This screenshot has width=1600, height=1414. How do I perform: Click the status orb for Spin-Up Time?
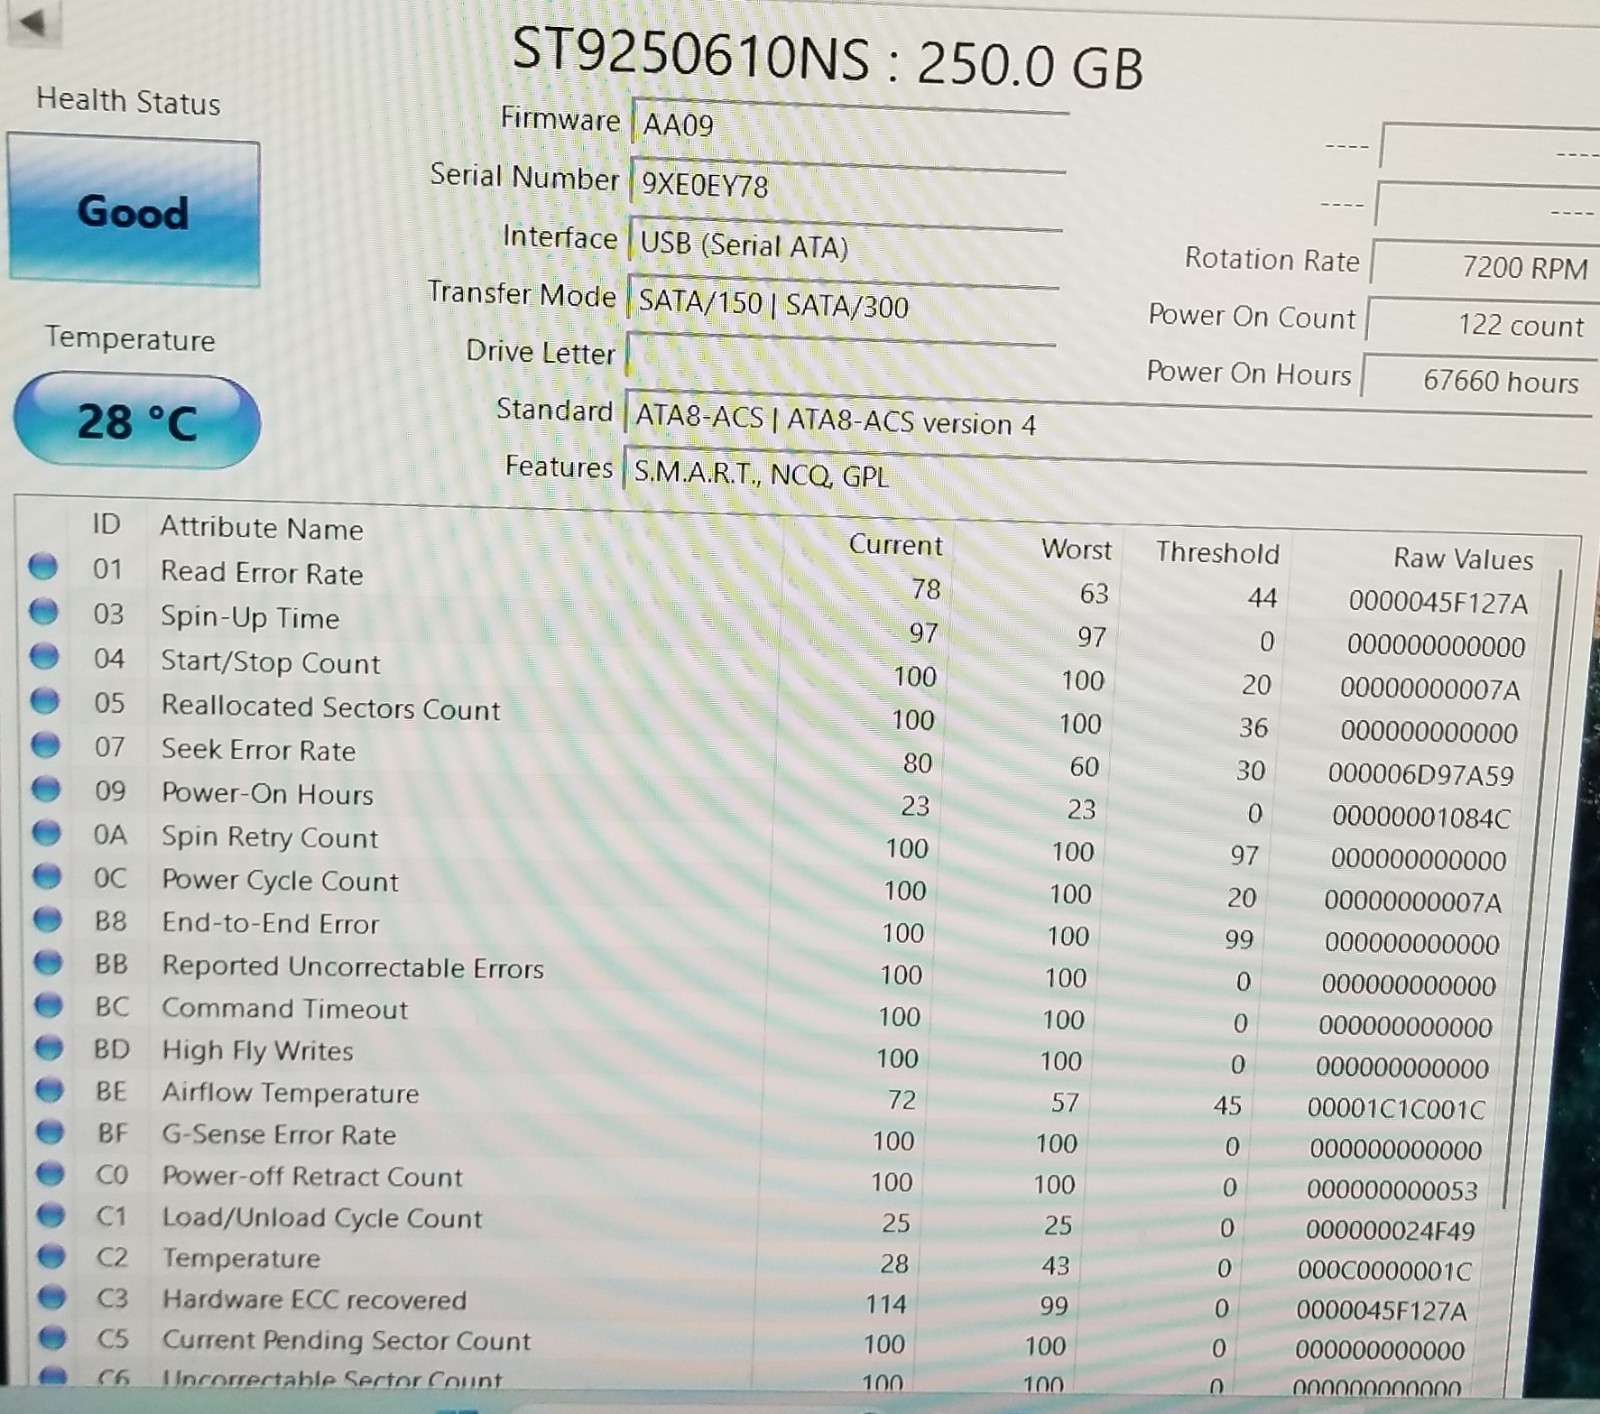pos(44,612)
